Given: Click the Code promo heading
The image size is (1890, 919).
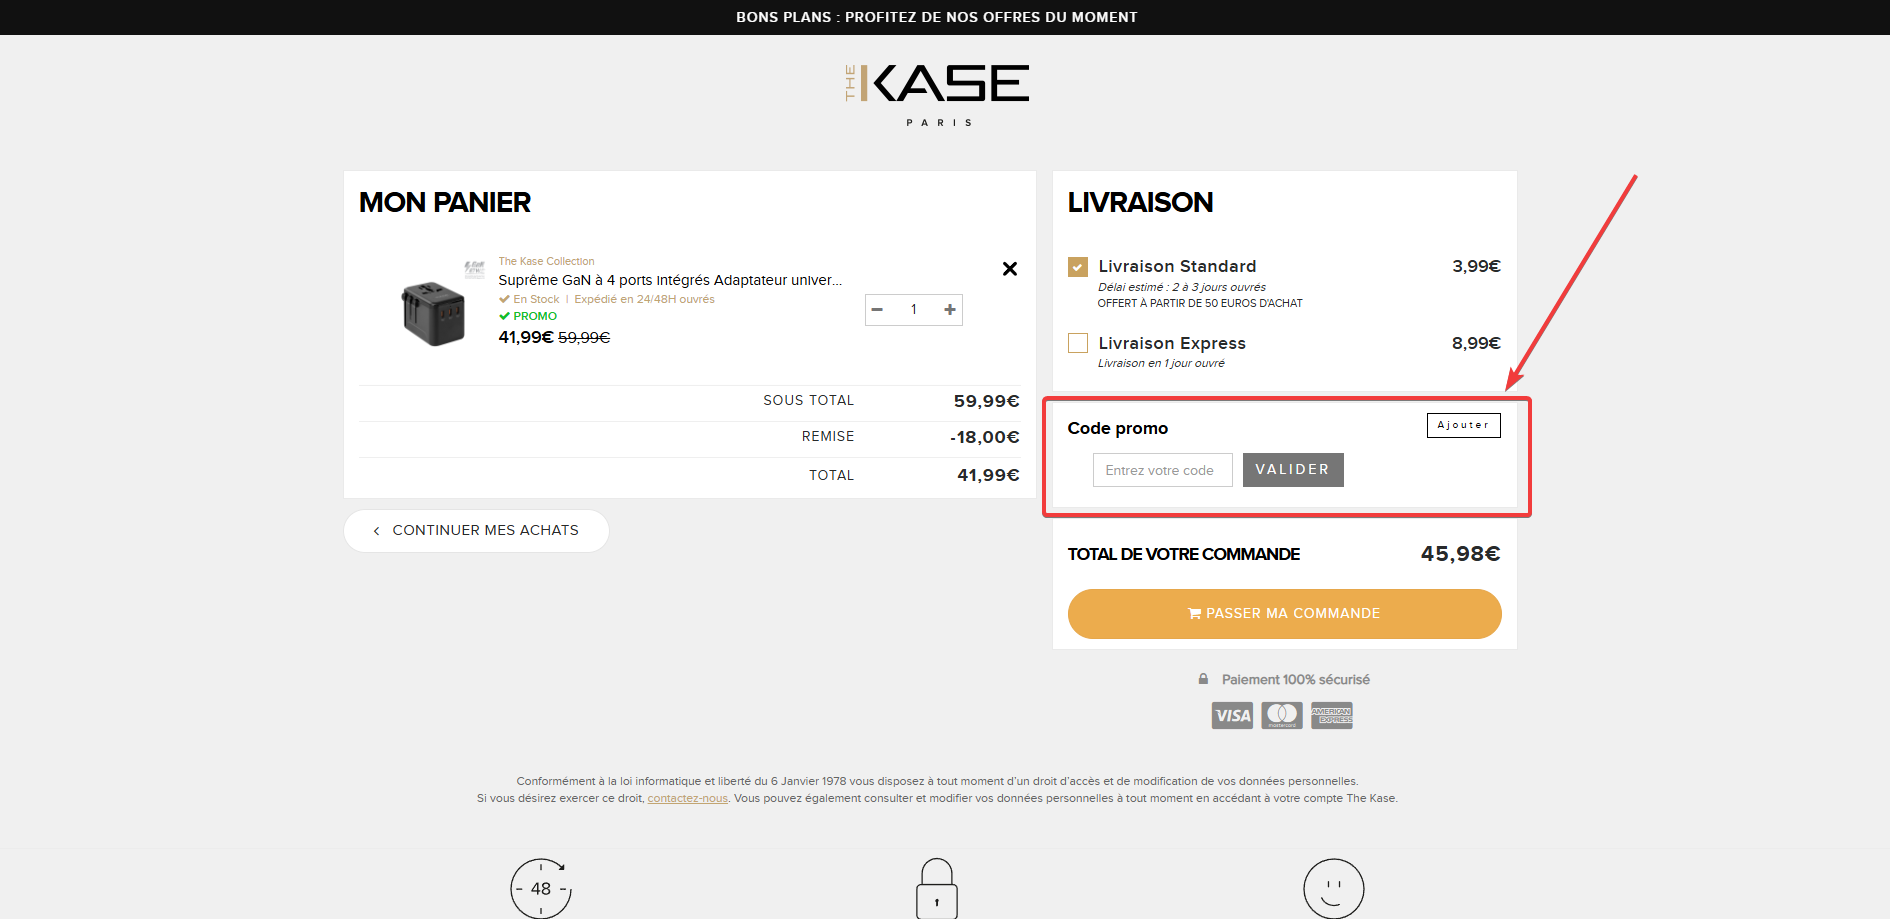Looking at the screenshot, I should [1118, 428].
